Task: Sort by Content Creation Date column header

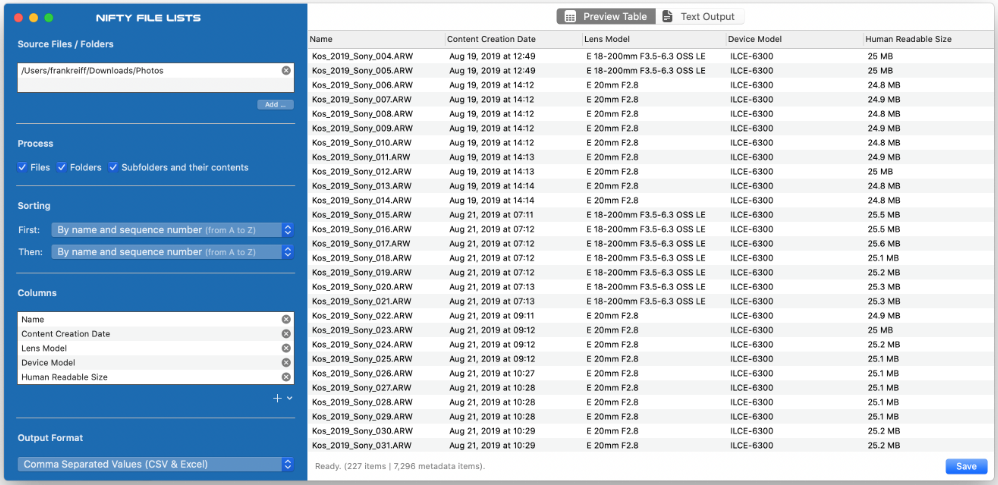Action: [x=488, y=39]
